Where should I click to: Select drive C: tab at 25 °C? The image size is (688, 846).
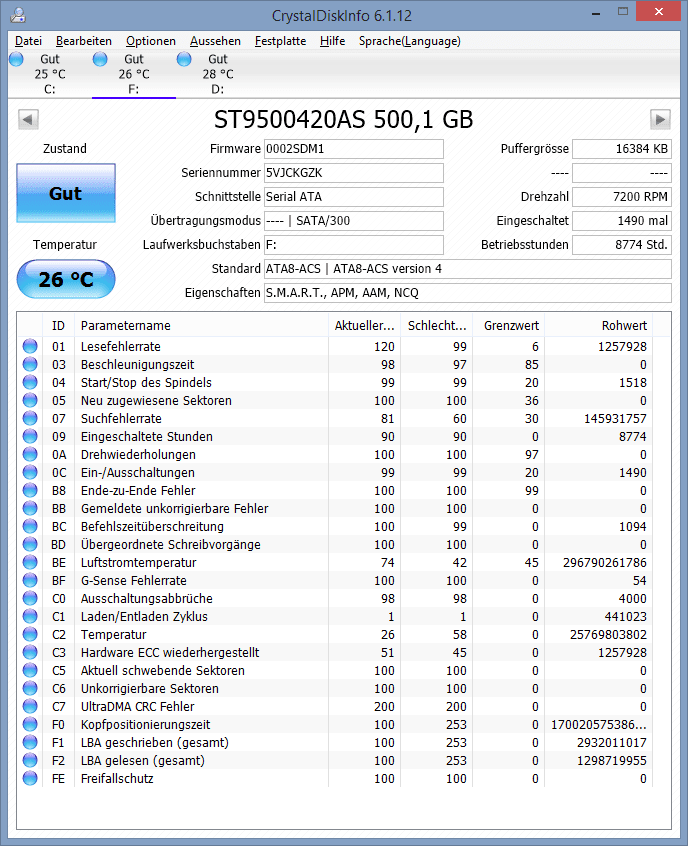coord(50,74)
